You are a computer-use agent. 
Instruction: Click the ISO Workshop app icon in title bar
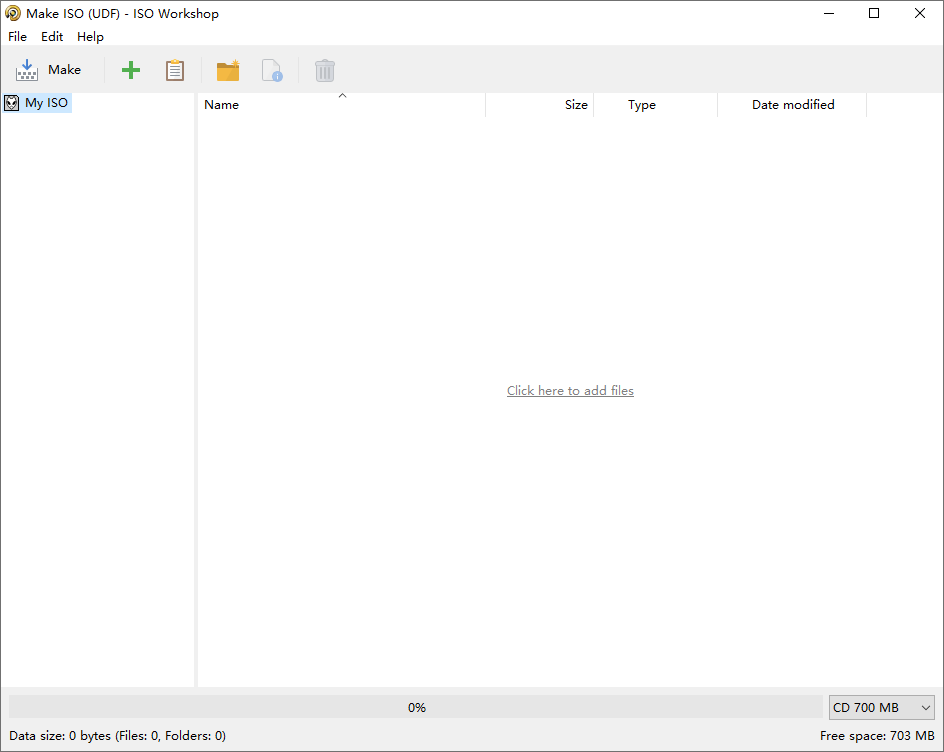pos(13,14)
